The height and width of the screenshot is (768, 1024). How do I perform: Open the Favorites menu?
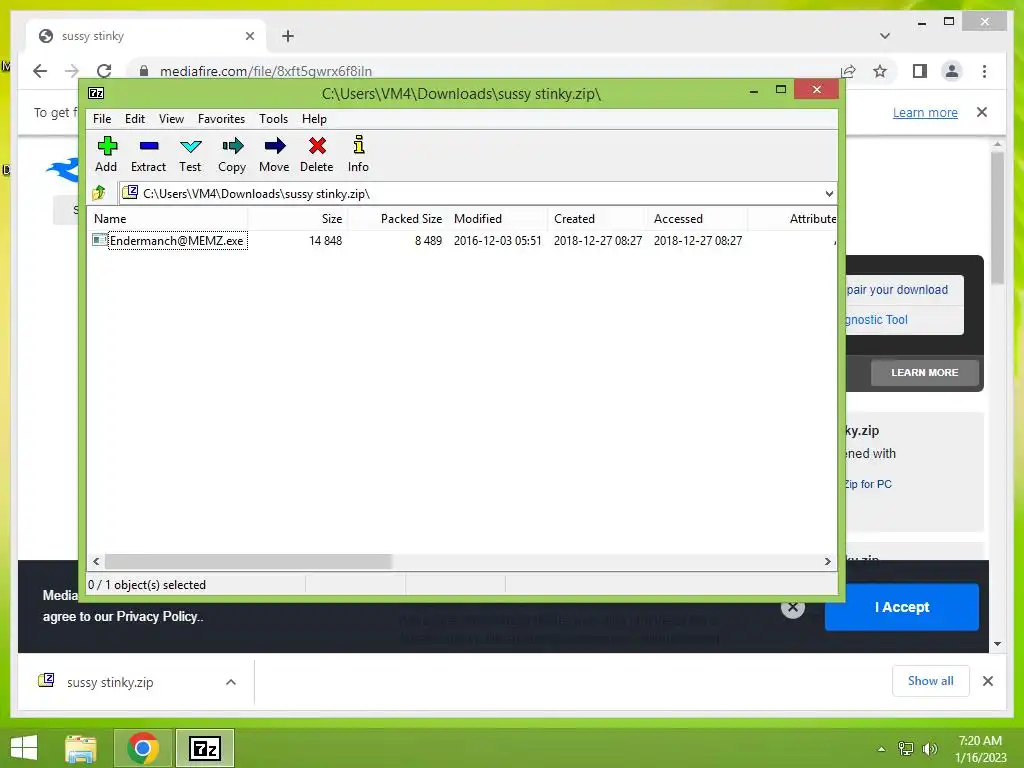tap(221, 119)
